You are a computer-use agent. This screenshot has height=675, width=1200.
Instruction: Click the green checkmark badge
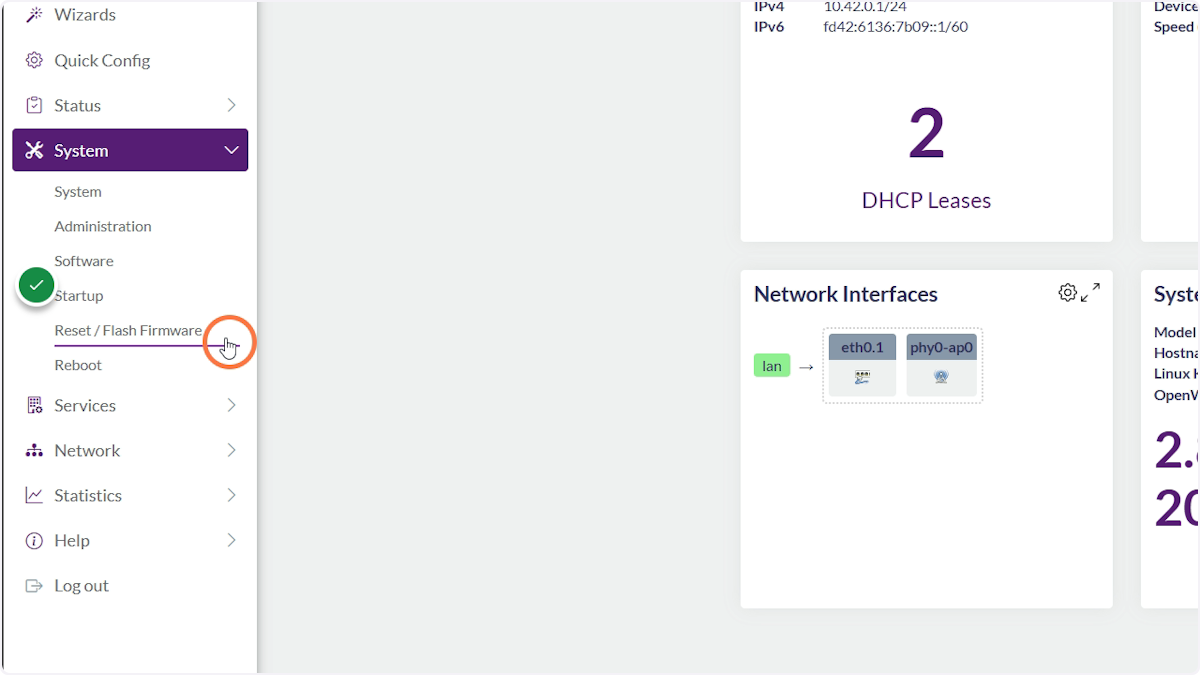[x=36, y=285]
